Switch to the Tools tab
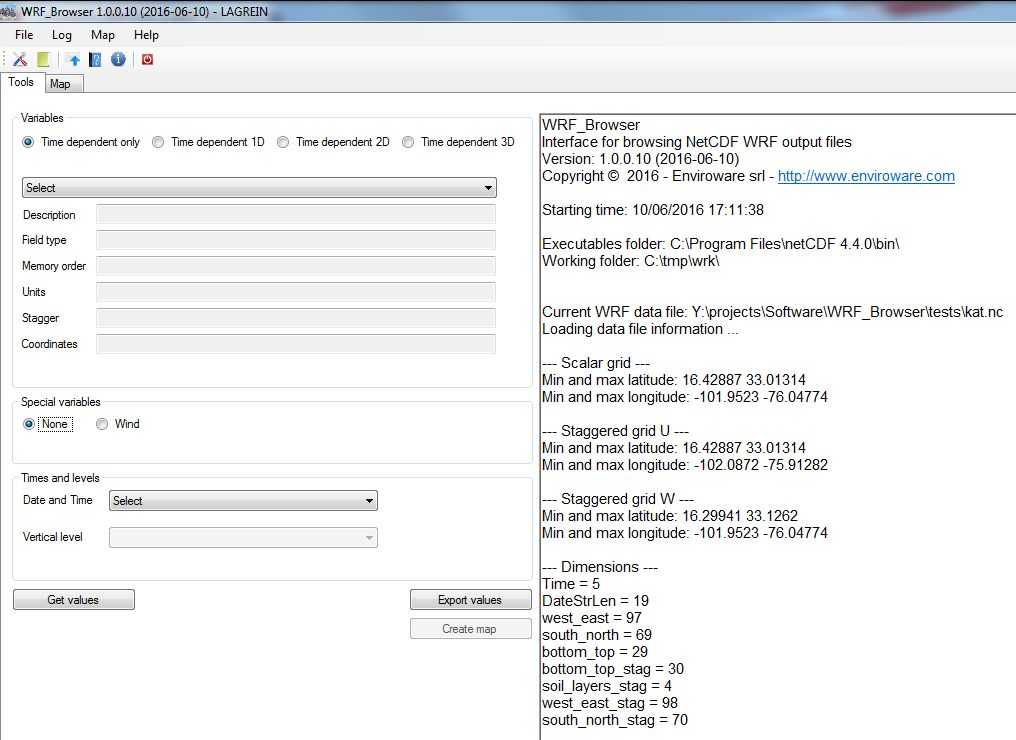Viewport: 1016px width, 740px height. (x=21, y=82)
